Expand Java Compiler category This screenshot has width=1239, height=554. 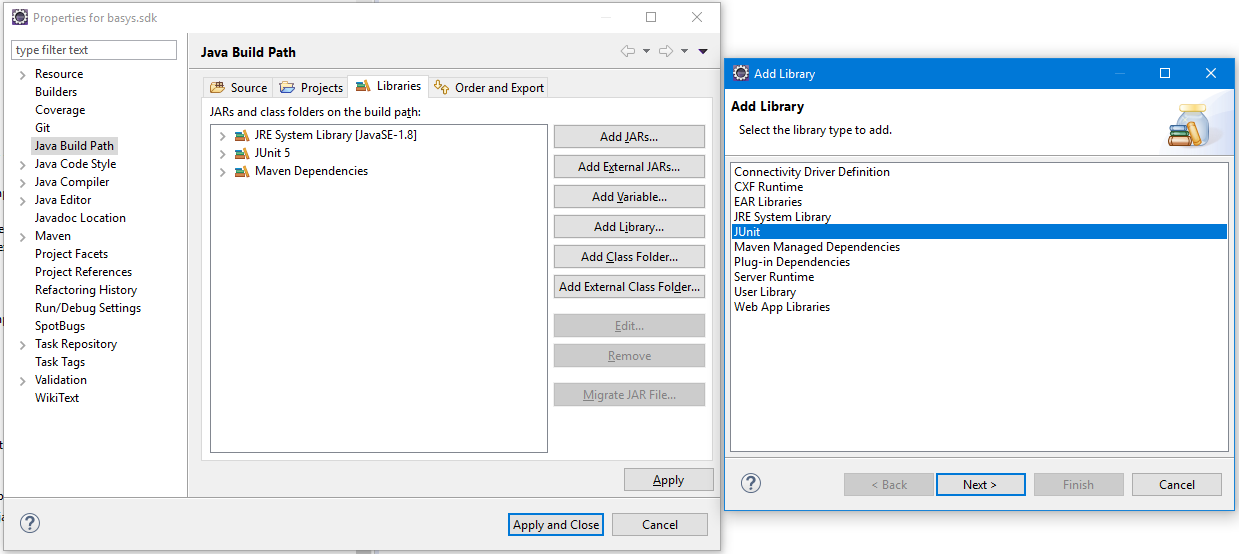[22, 183]
